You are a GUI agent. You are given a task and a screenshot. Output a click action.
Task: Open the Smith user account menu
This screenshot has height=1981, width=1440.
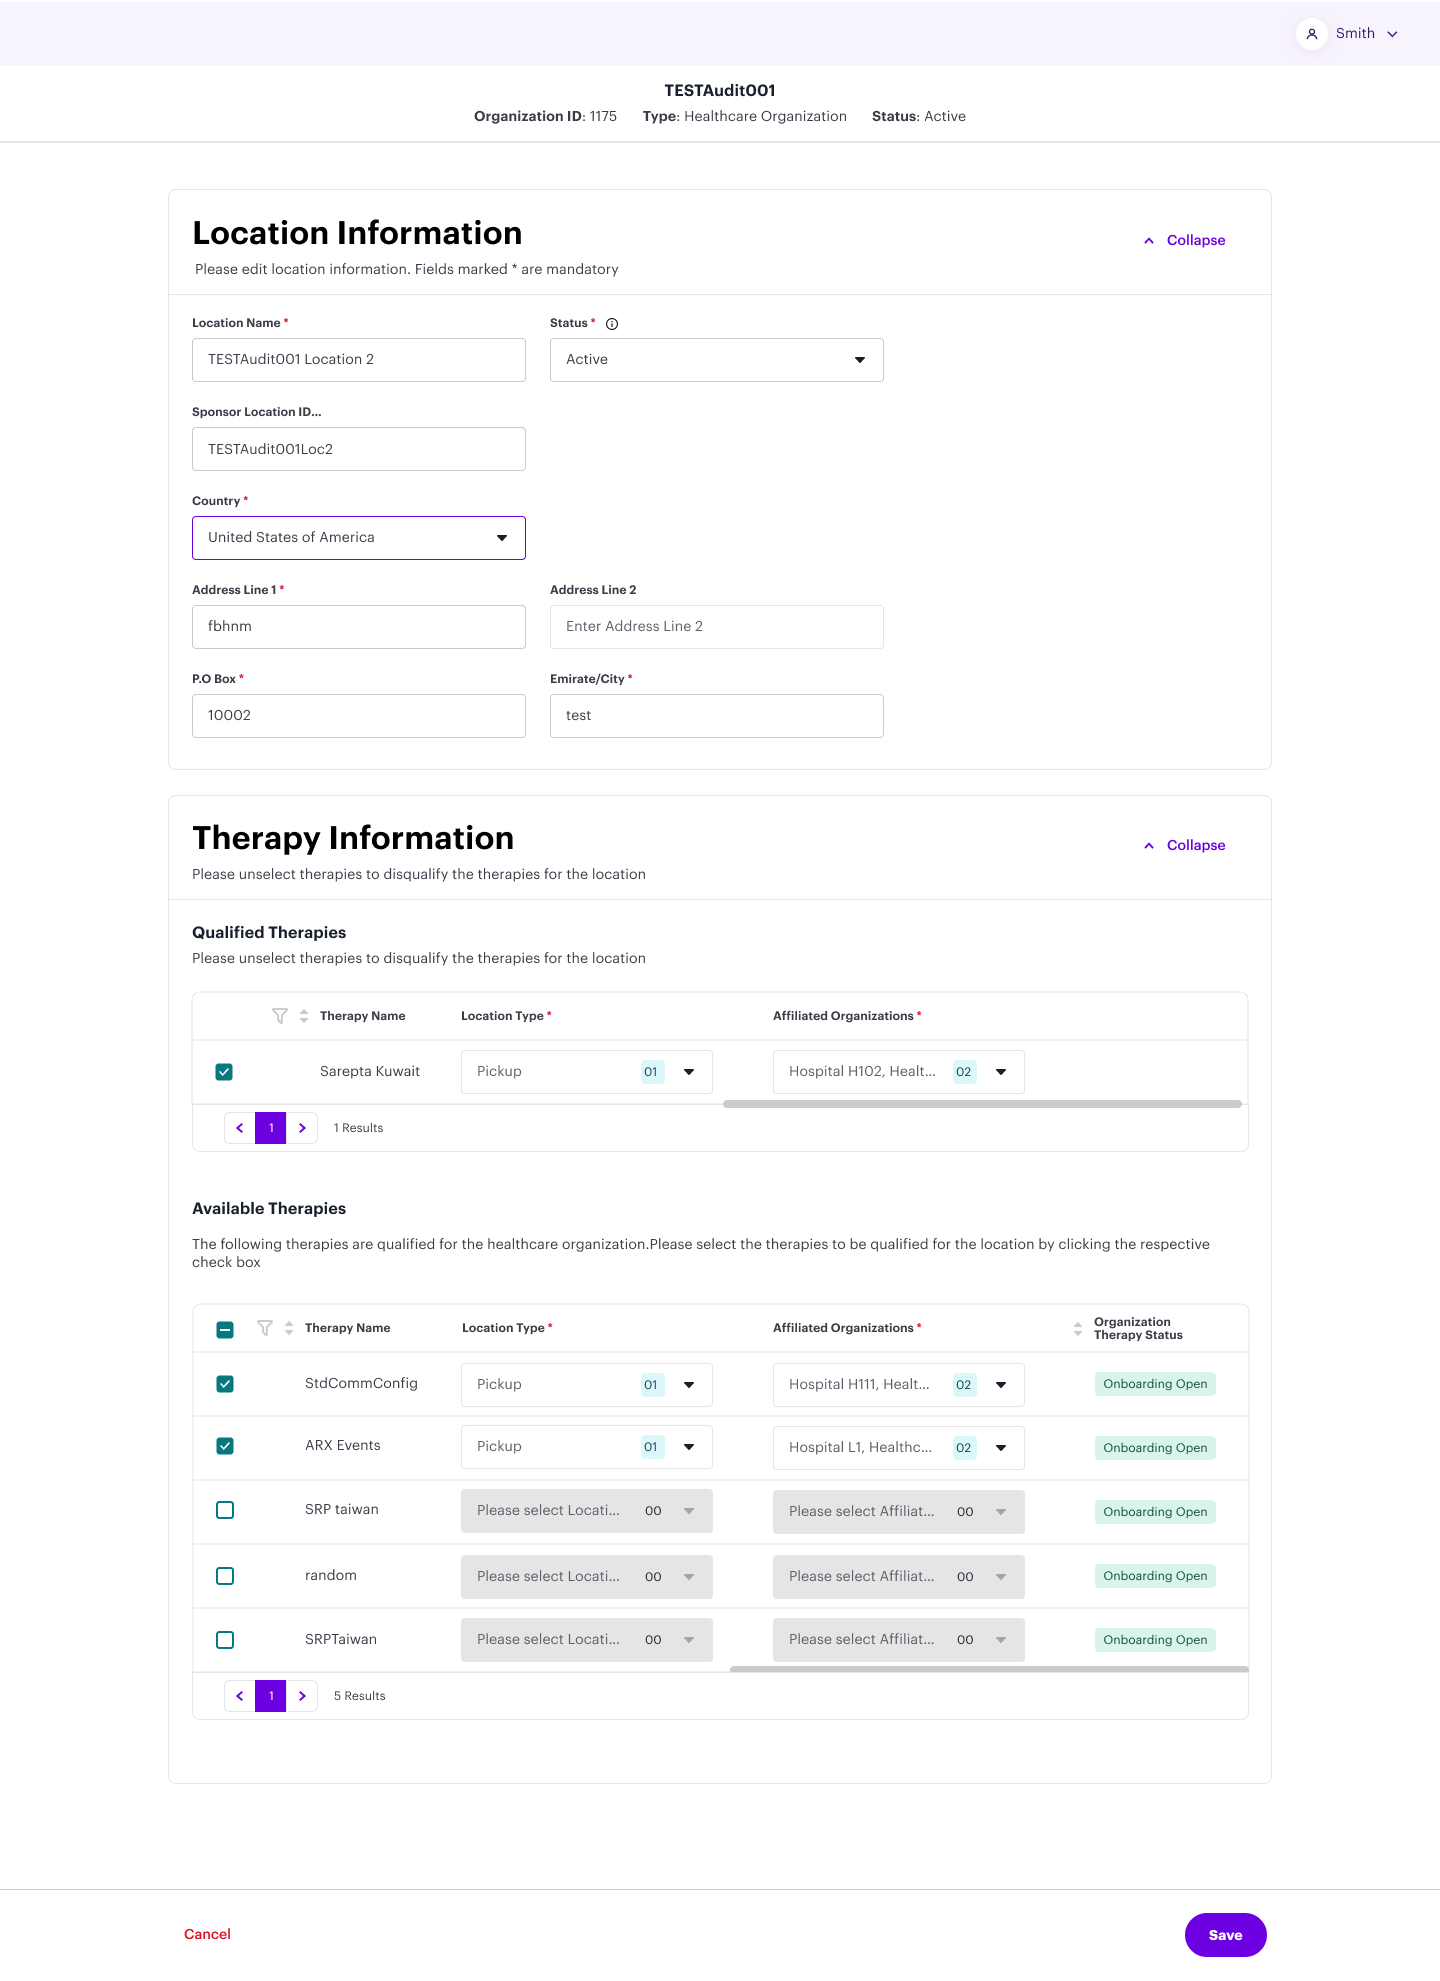point(1366,34)
